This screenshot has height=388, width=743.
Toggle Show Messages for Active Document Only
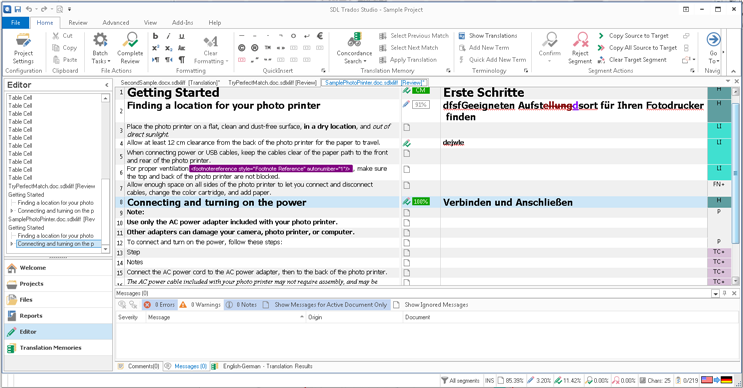[x=325, y=305]
